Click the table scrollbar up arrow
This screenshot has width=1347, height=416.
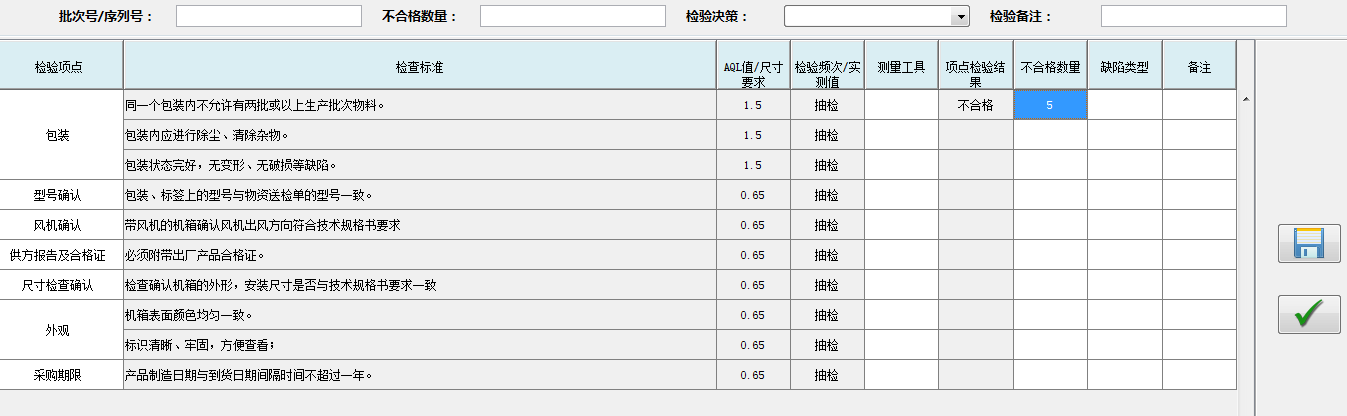(x=1246, y=99)
